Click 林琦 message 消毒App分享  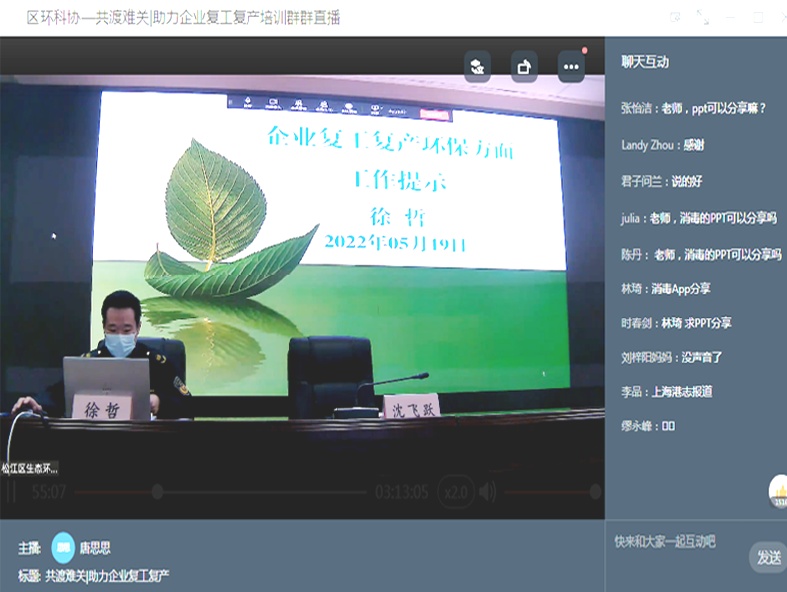(x=666, y=289)
